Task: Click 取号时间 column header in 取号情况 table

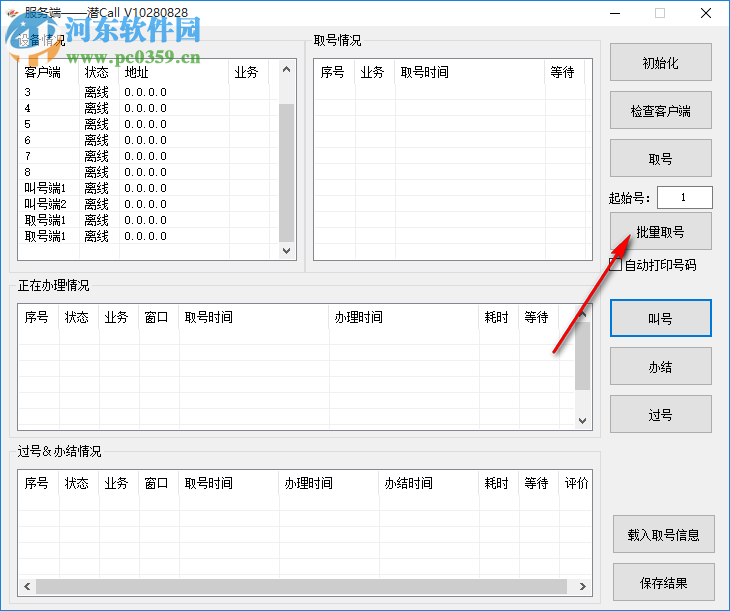Action: pyautogui.click(x=470, y=72)
